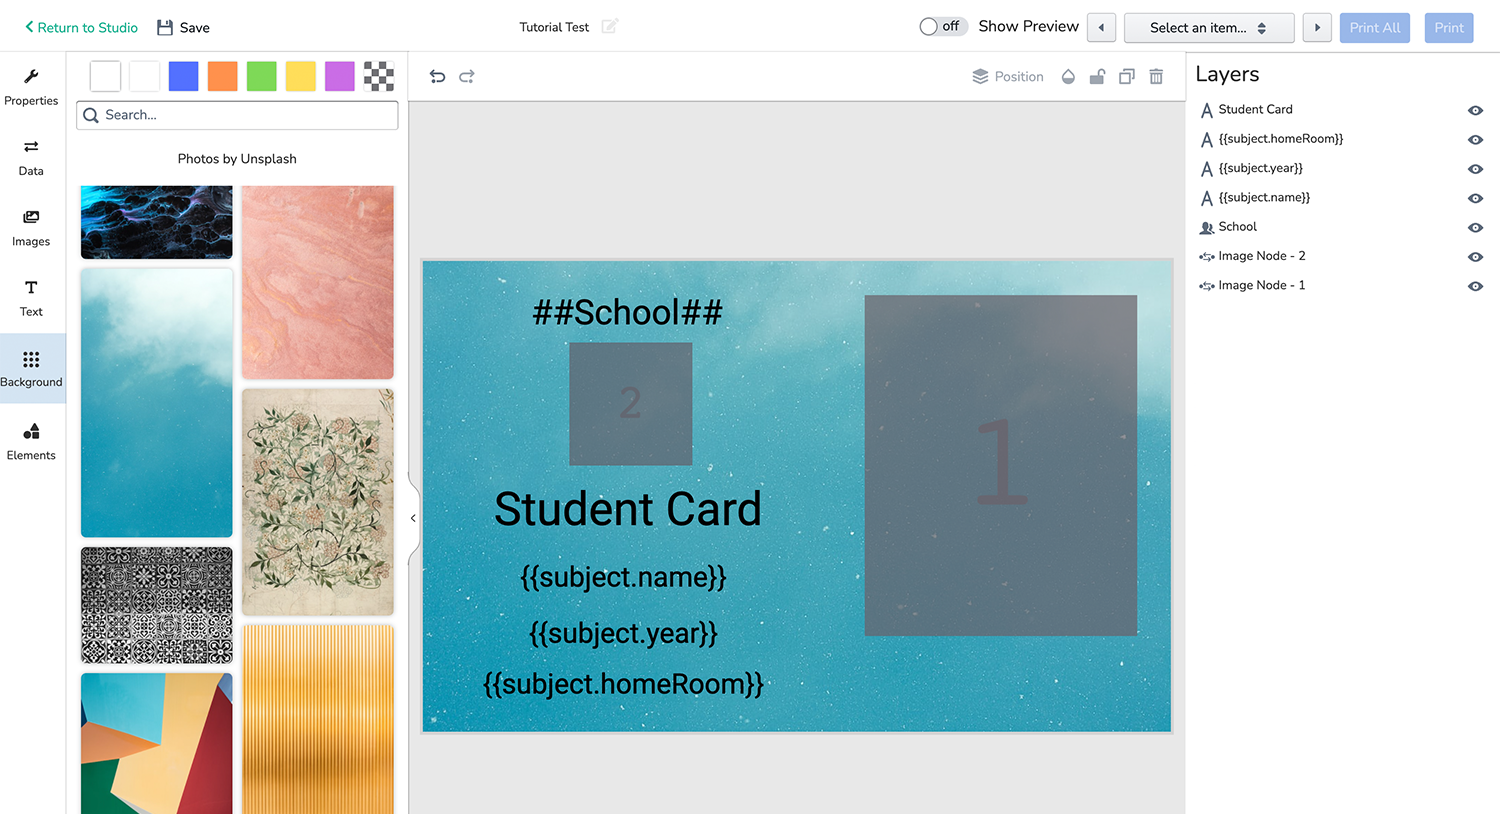
Task: Choose the golden stripes photo
Action: [318, 720]
